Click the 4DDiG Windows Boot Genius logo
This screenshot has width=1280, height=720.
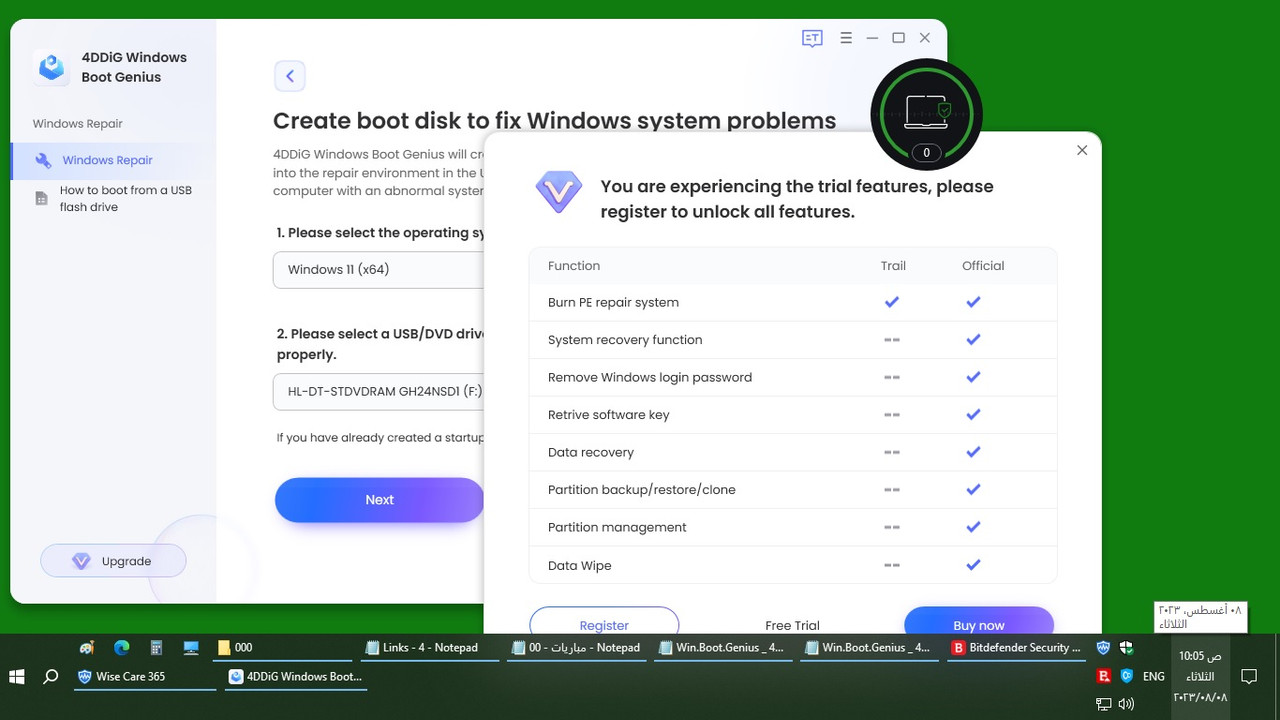52,67
